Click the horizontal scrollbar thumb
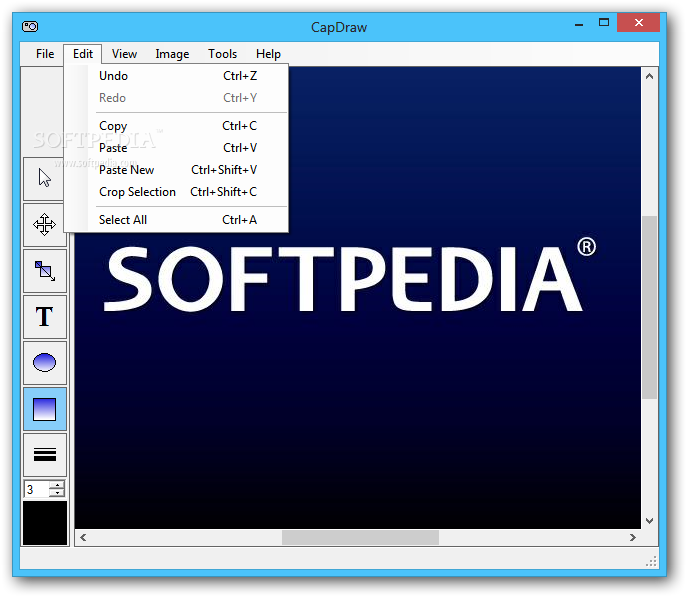 (x=360, y=537)
